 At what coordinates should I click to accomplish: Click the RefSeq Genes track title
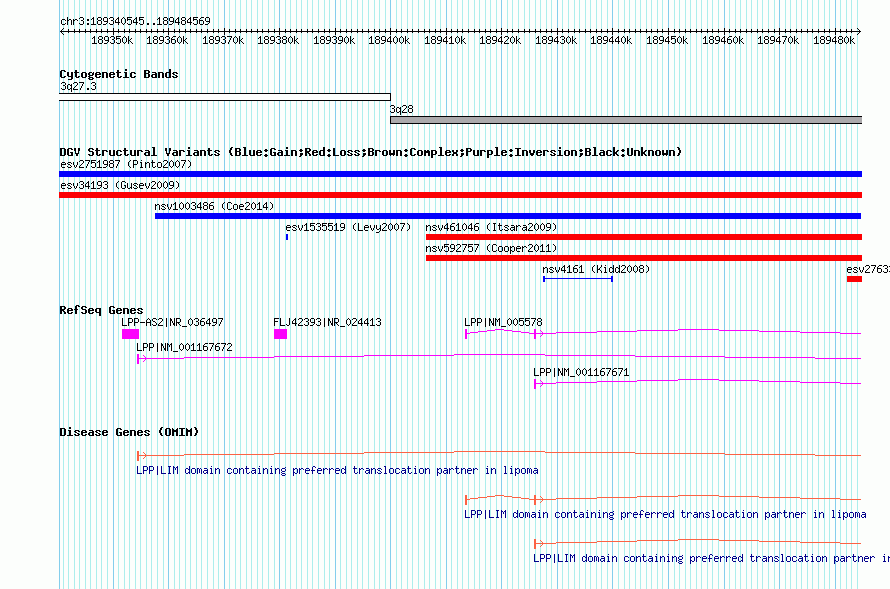[101, 310]
